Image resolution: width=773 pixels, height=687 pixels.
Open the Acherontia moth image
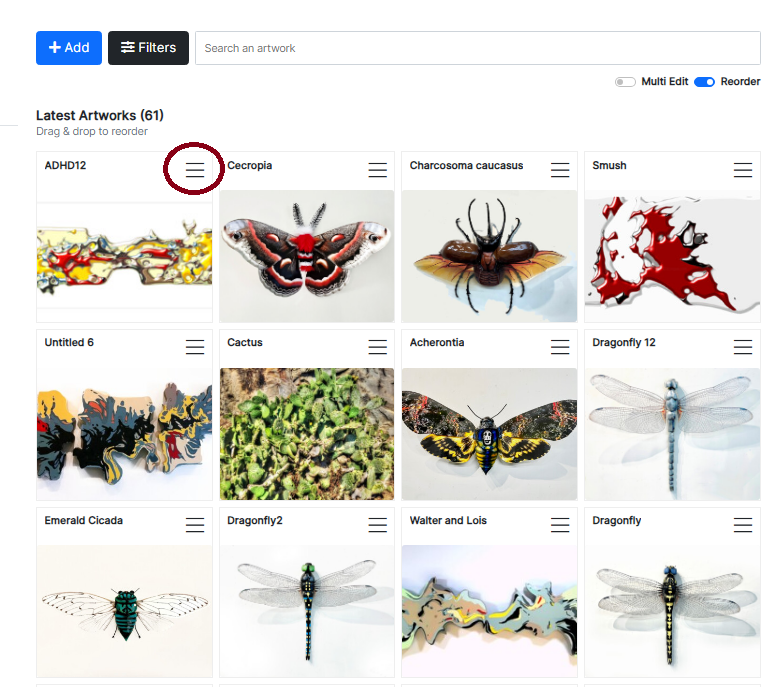[489, 434]
